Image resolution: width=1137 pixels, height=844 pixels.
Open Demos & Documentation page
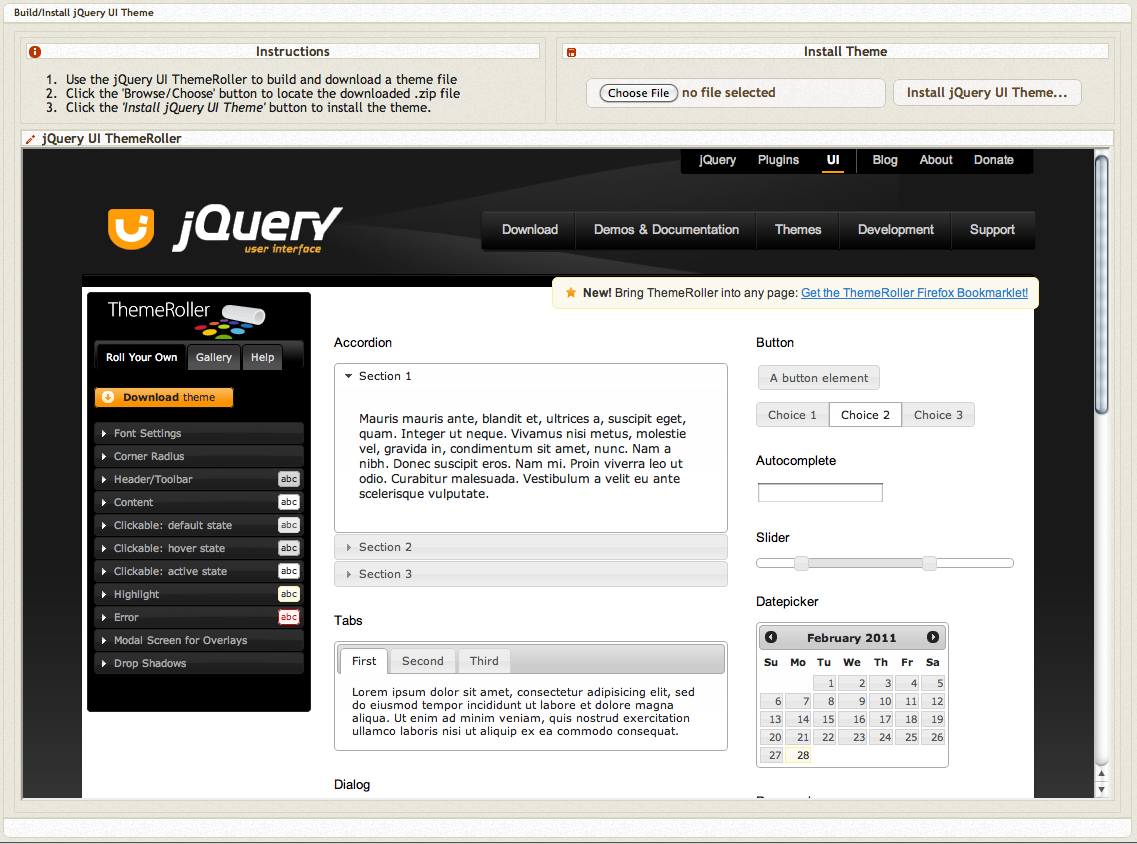[x=666, y=230]
